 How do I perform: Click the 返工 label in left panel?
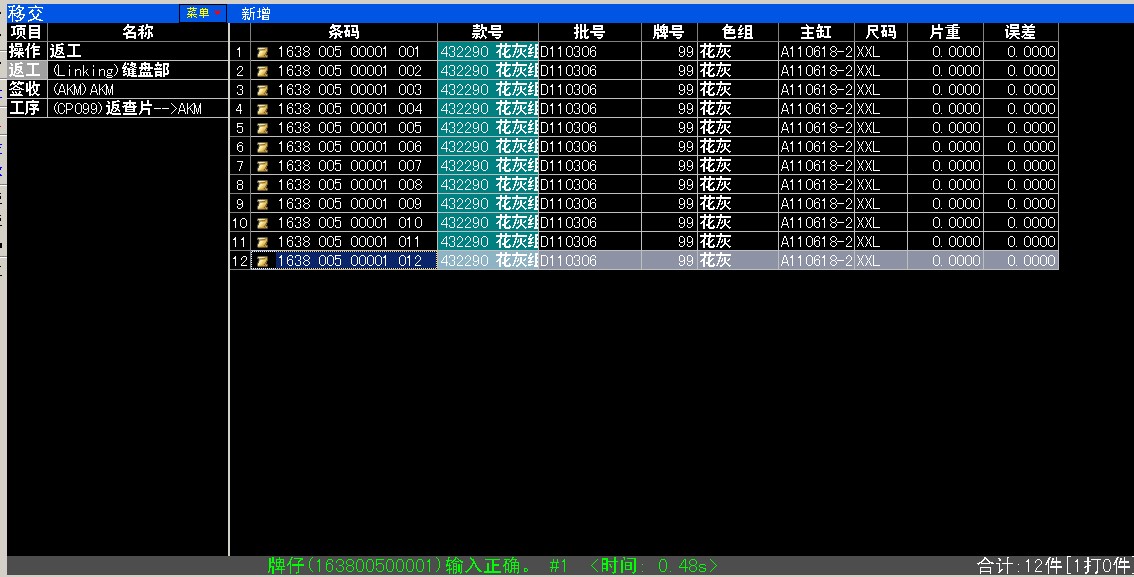point(27,70)
